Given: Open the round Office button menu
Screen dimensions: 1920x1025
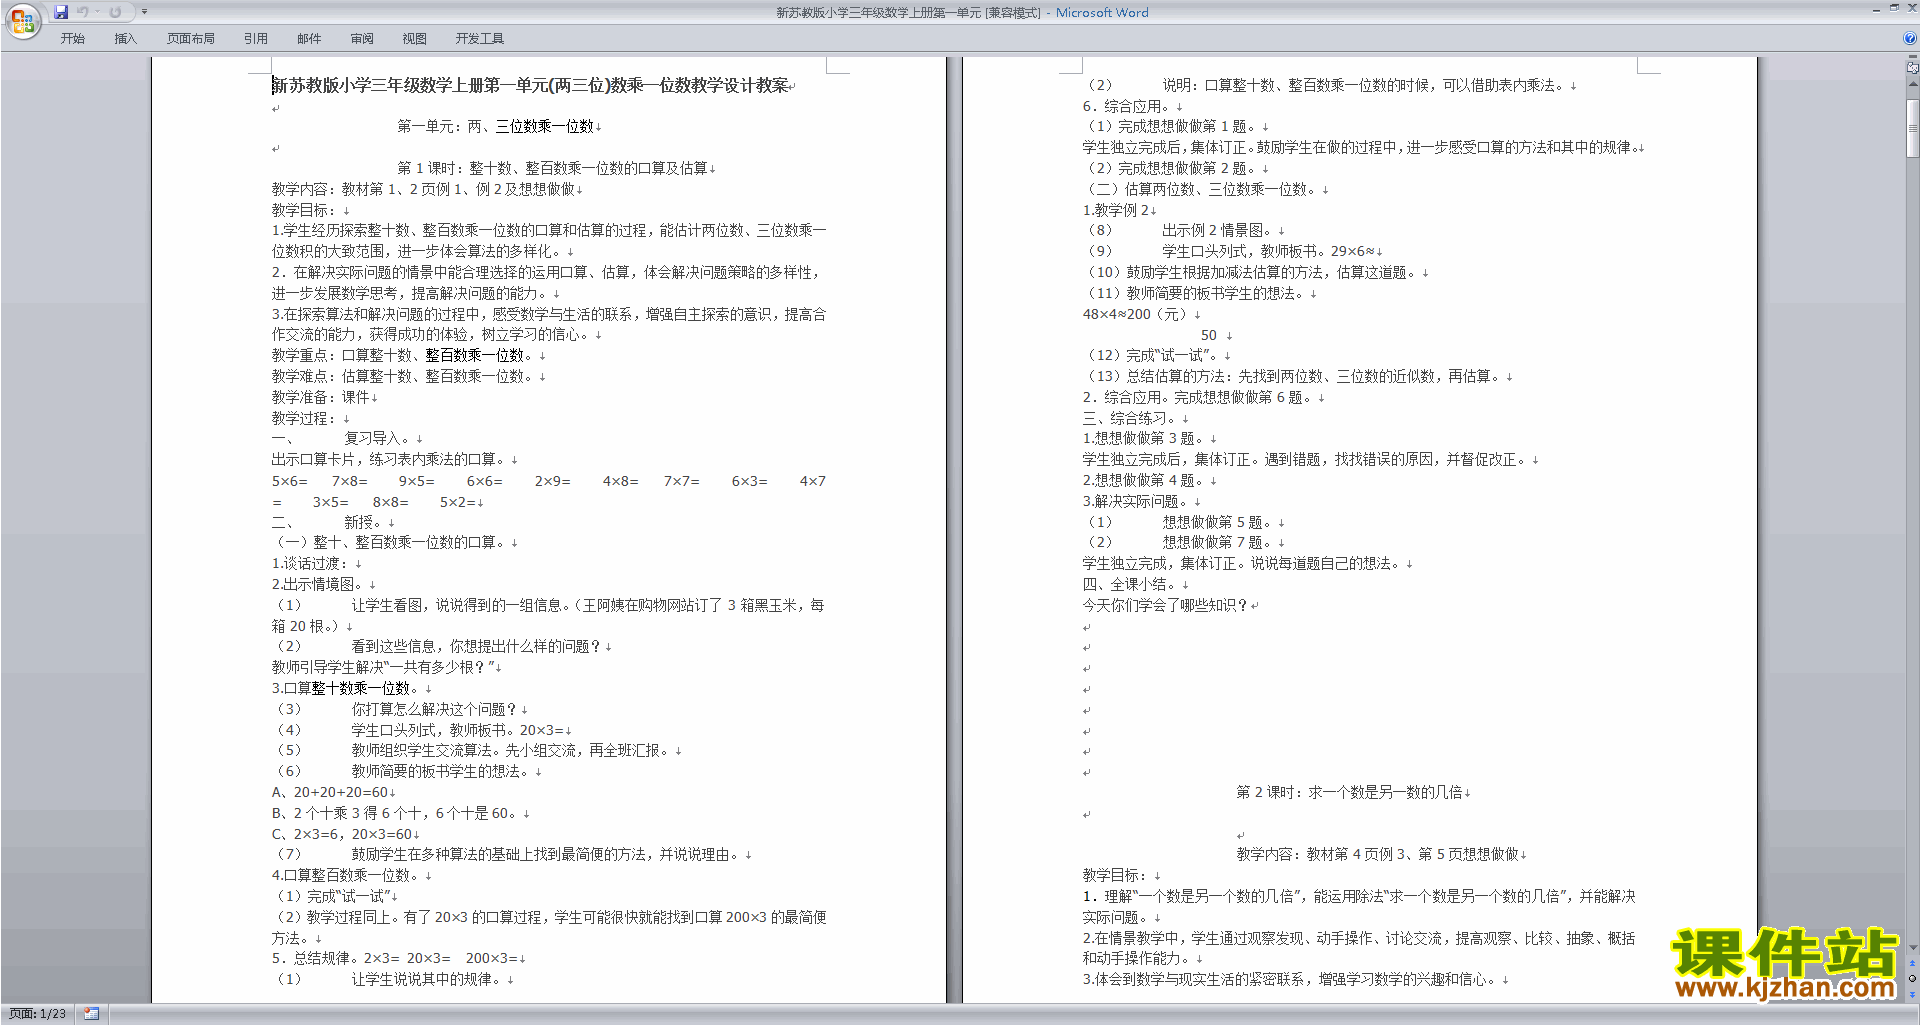Looking at the screenshot, I should click(22, 20).
